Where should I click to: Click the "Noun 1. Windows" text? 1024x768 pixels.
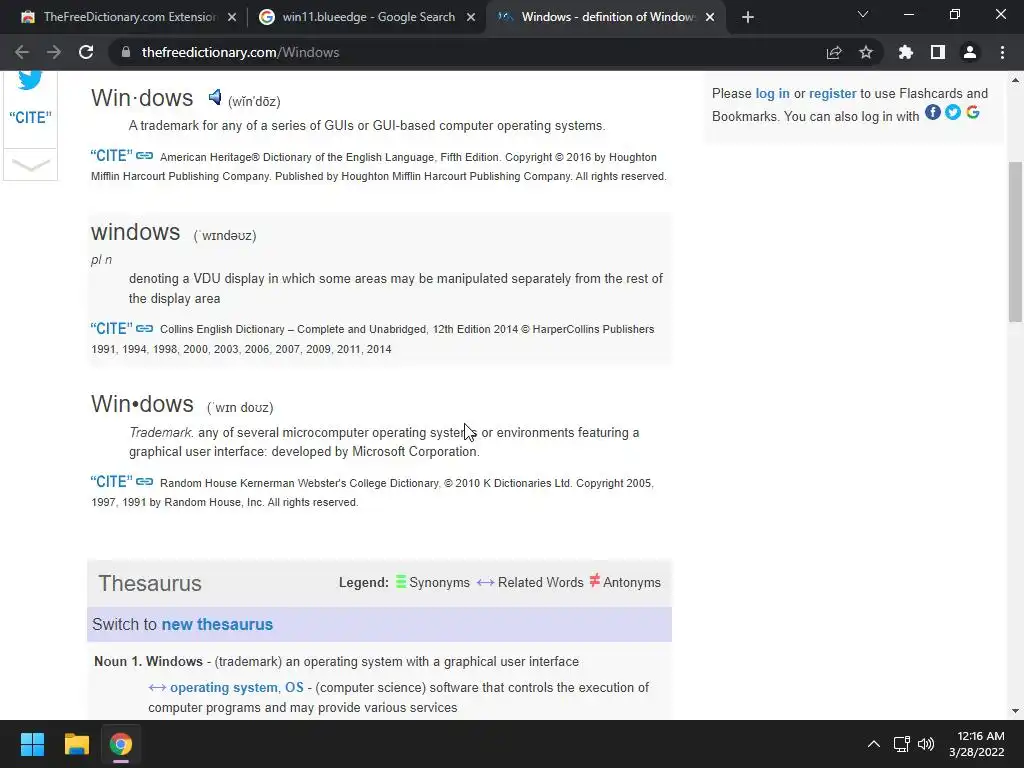(148, 662)
